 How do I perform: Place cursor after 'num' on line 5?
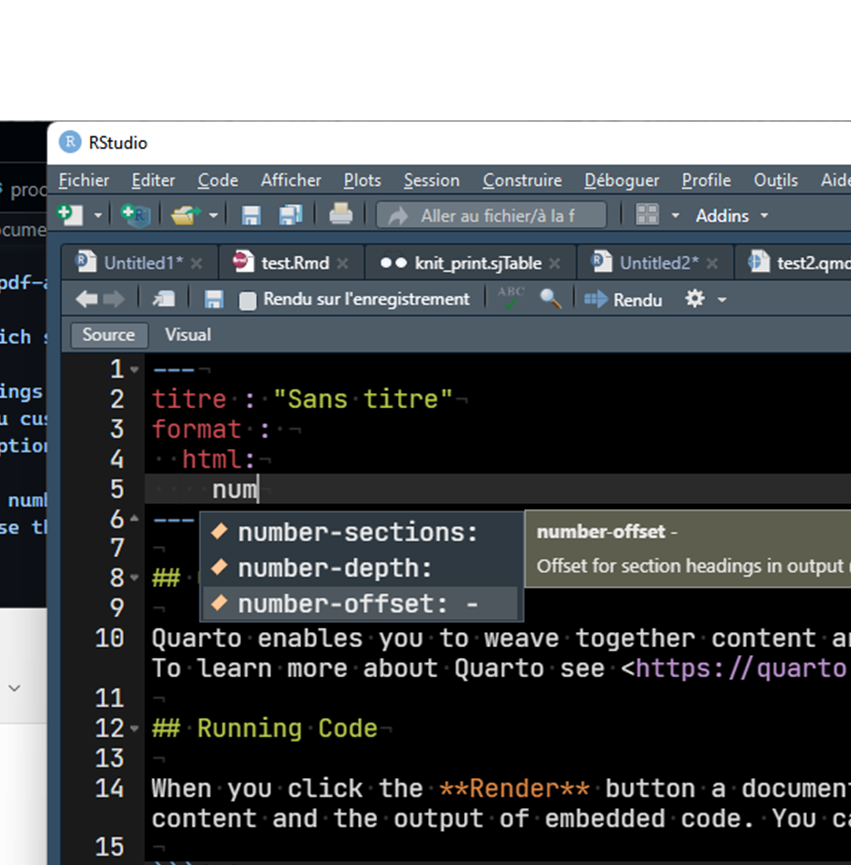(x=258, y=489)
